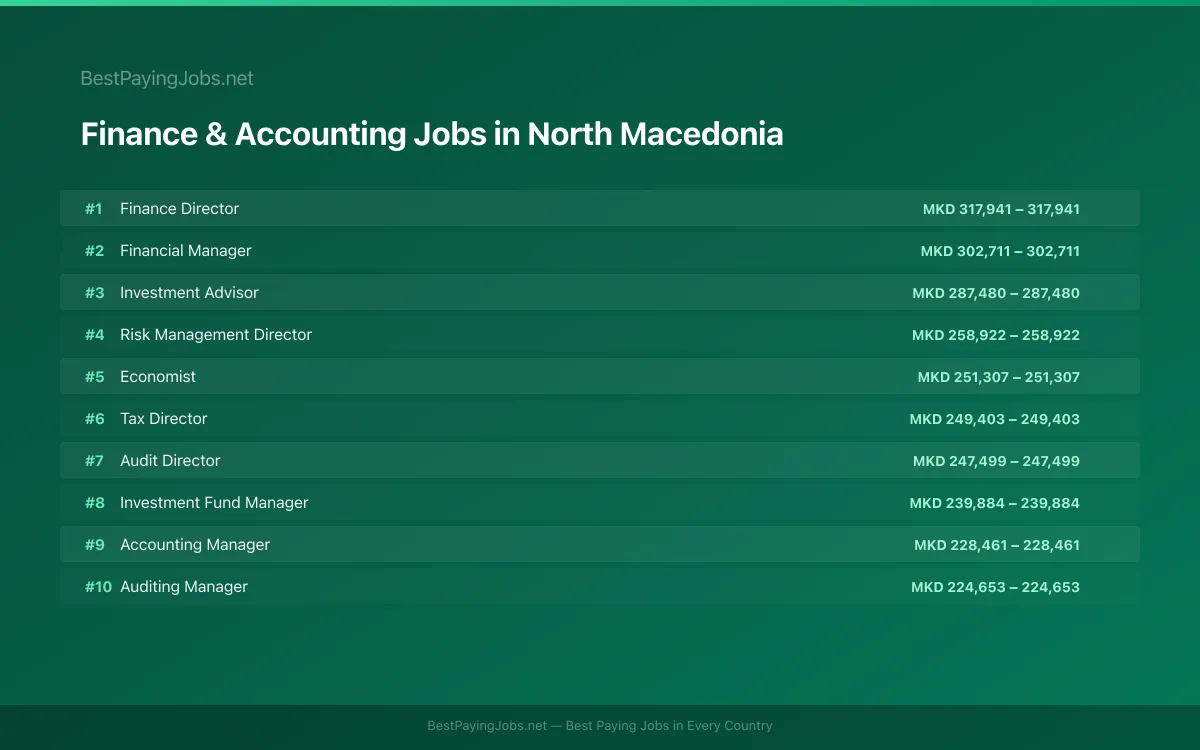This screenshot has height=750, width=1200.
Task: Click the salary MKD 251,307 – 251,307
Action: (999, 377)
